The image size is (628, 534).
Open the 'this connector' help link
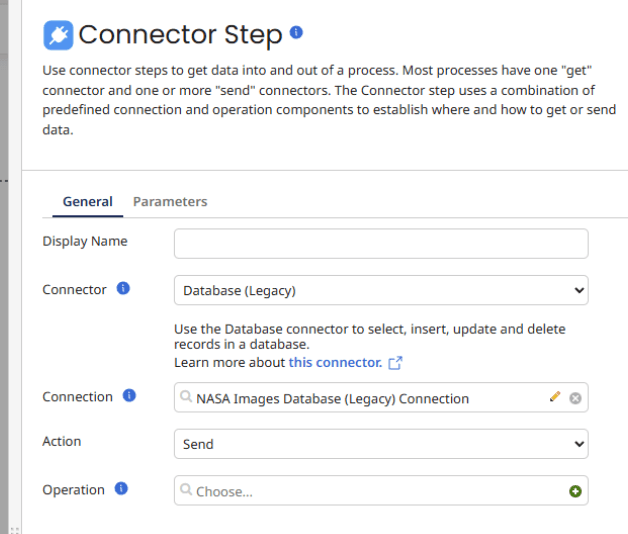point(335,362)
